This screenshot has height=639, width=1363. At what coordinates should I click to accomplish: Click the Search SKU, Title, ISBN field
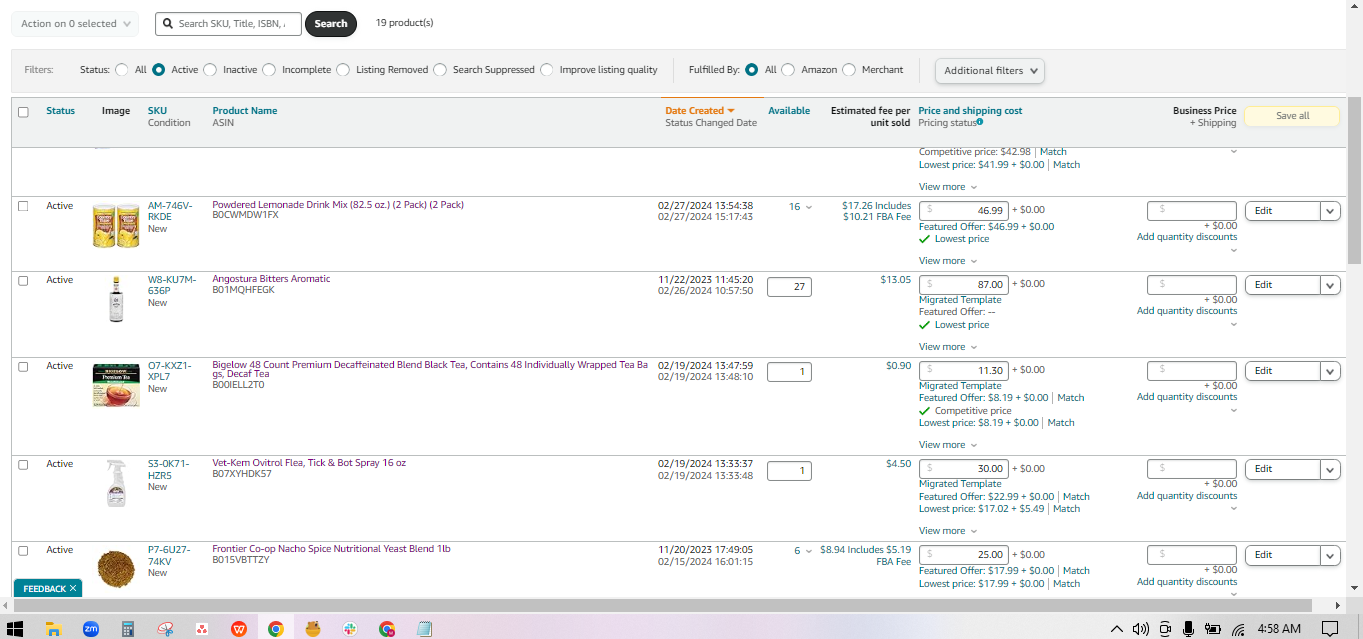(229, 24)
